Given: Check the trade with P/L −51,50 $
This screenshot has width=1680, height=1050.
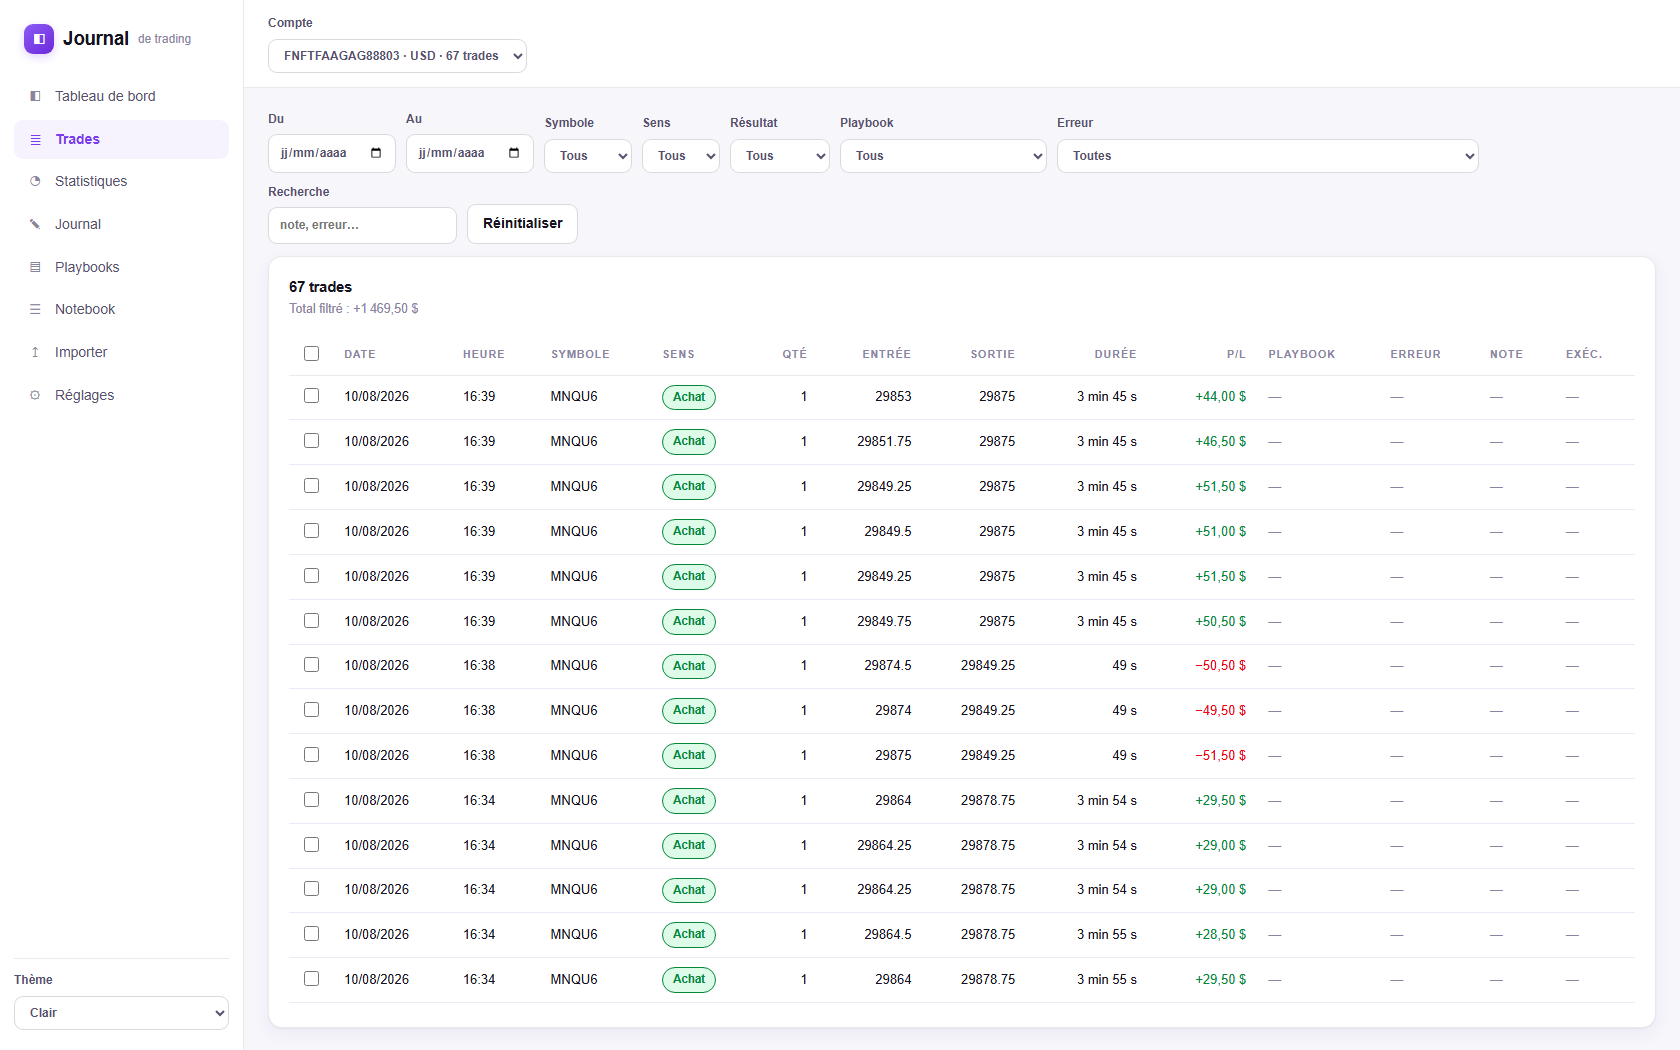Looking at the screenshot, I should tap(311, 755).
